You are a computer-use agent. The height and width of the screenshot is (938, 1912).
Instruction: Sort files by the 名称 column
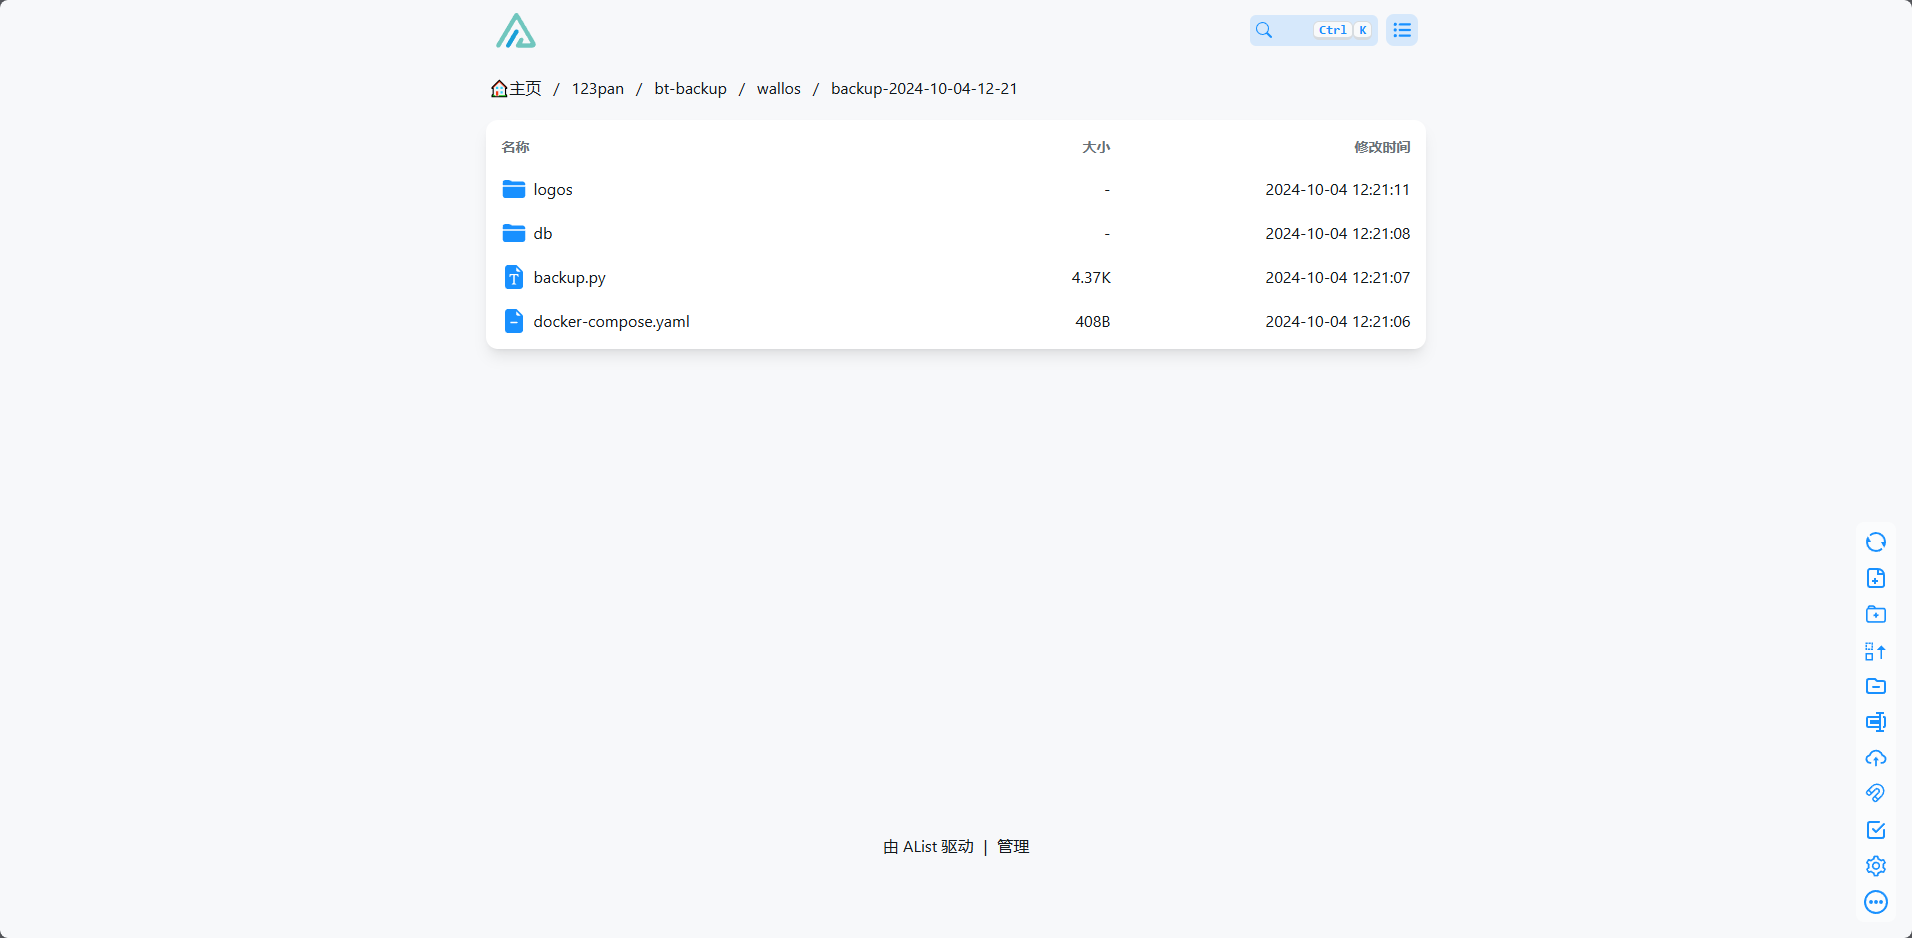515,147
